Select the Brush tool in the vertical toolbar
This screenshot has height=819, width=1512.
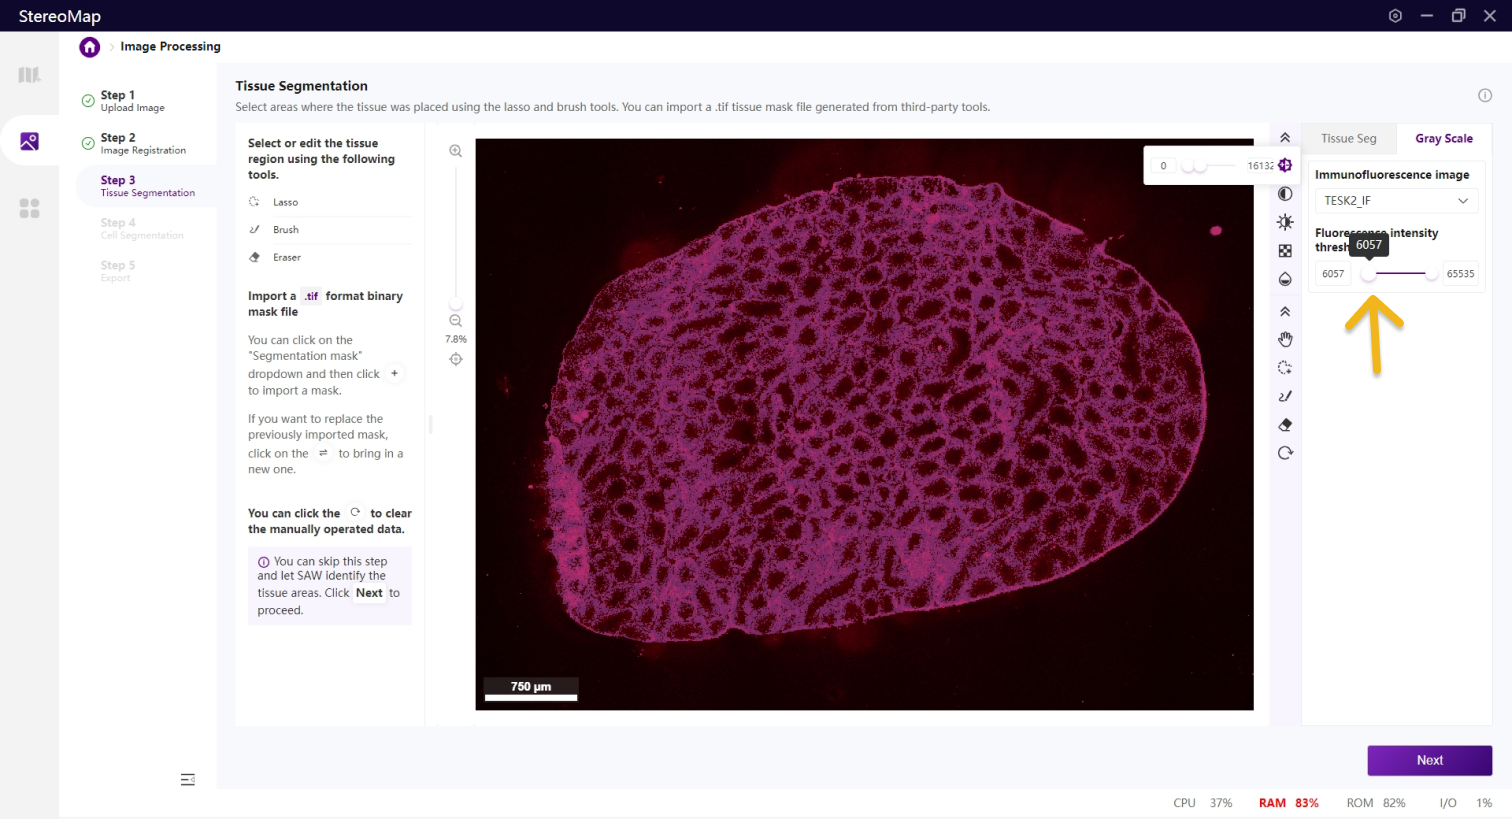click(x=1285, y=396)
